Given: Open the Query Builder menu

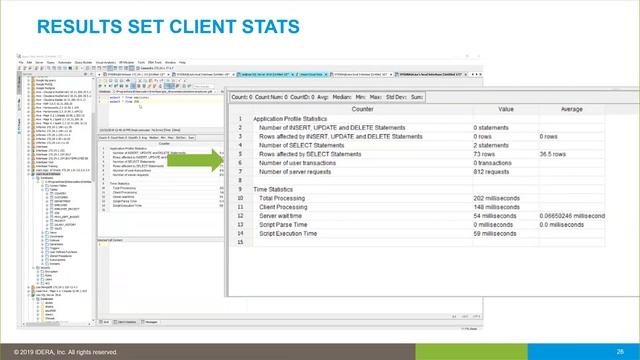Looking at the screenshot, I should (83, 62).
